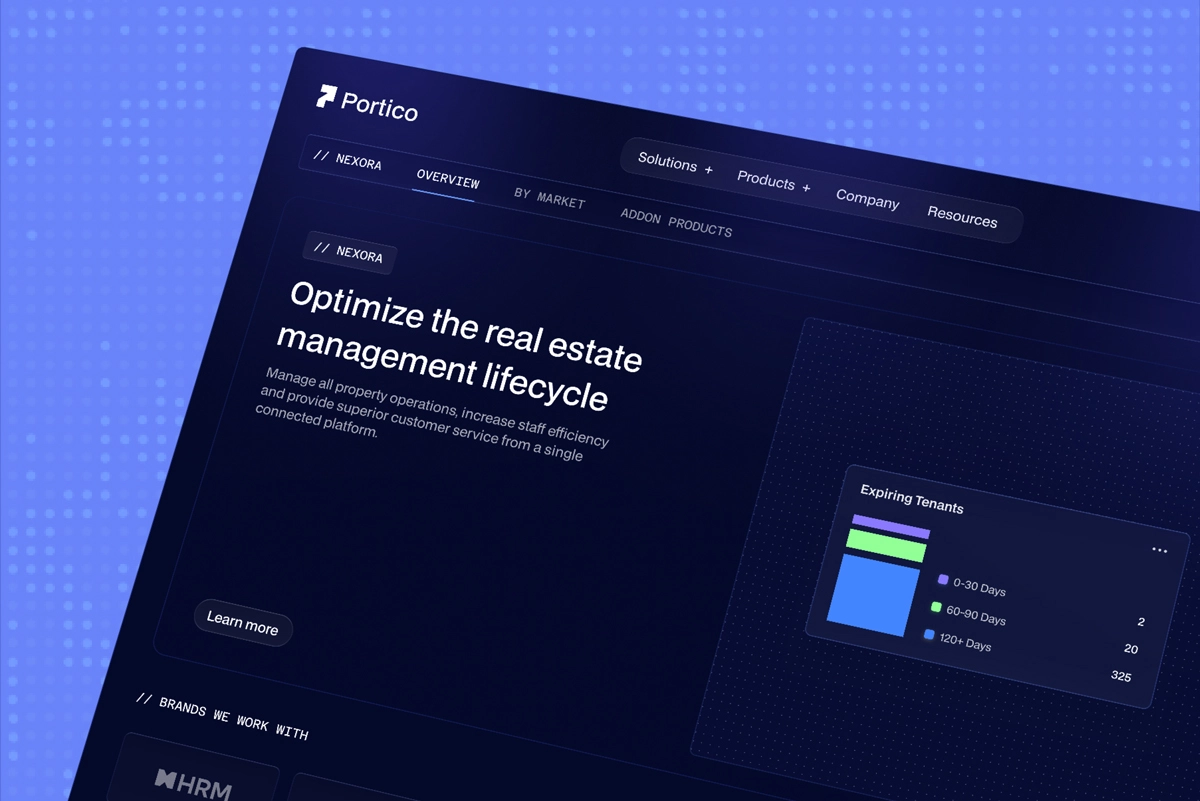
Task: Click the HRM brand logo
Action: pos(193,785)
